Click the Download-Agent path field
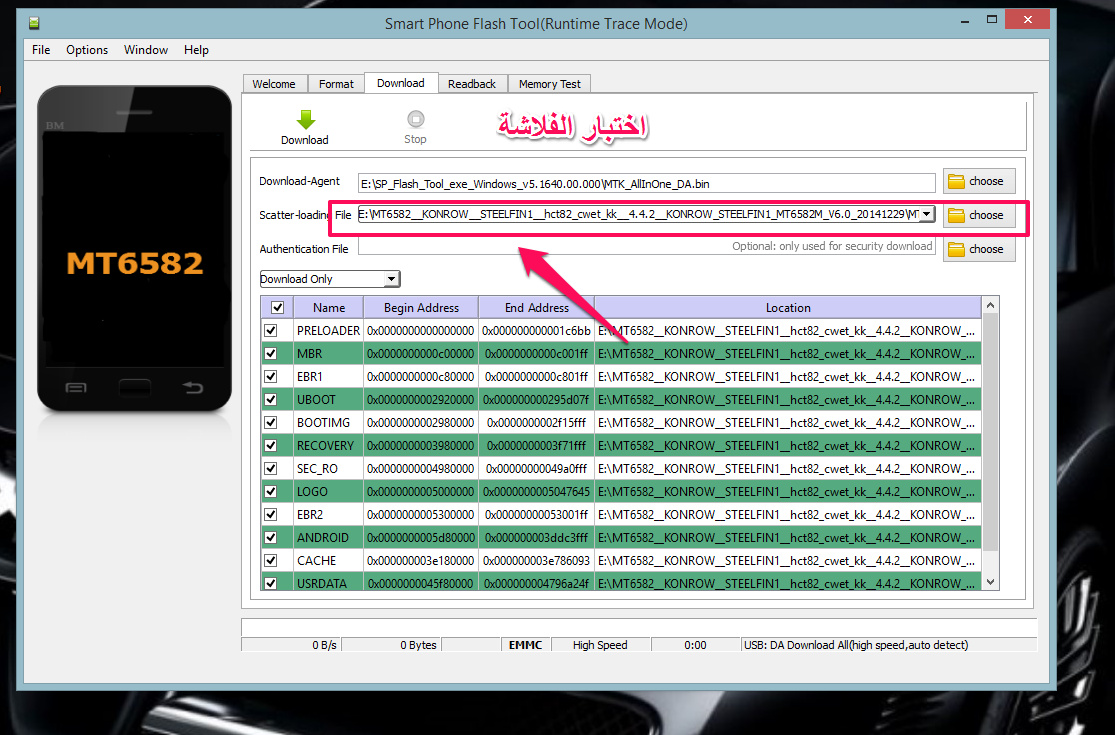The height and width of the screenshot is (735, 1115). (x=646, y=183)
